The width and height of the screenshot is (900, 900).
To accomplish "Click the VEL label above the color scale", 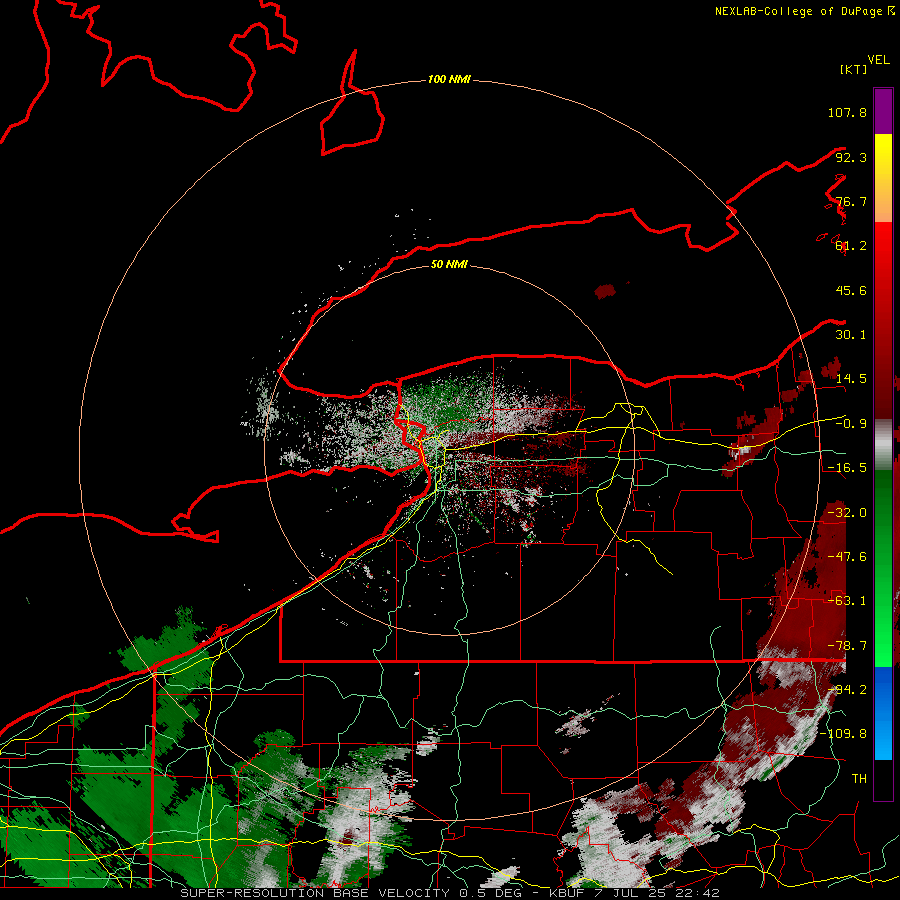I will pos(878,60).
